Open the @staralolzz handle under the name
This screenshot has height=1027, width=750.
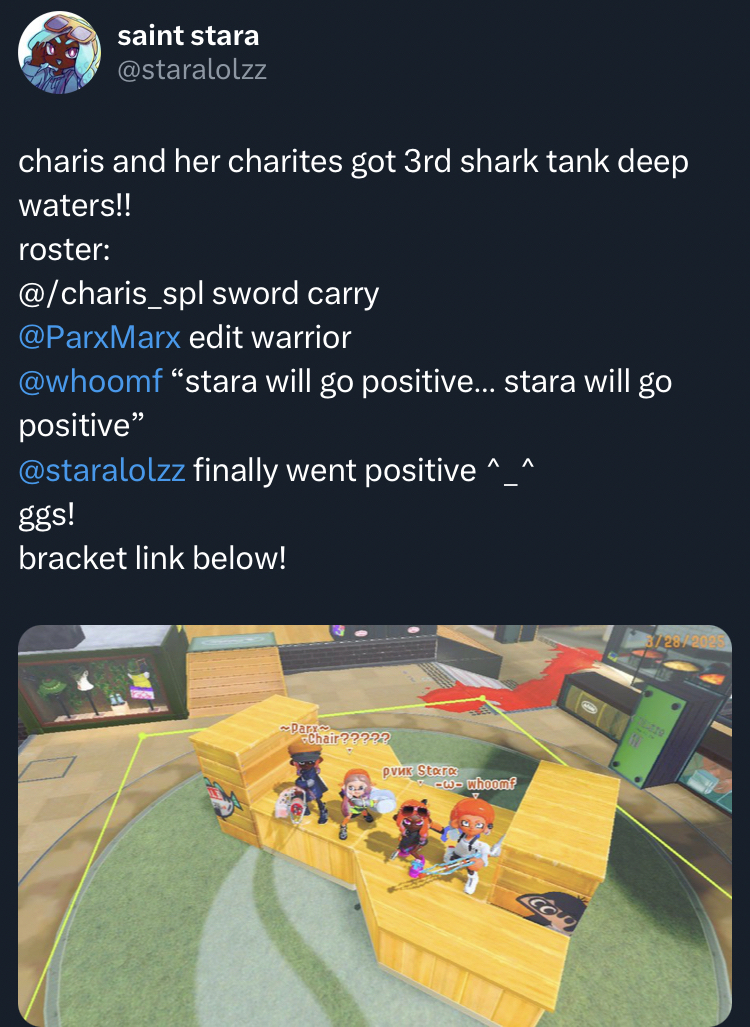pos(192,69)
